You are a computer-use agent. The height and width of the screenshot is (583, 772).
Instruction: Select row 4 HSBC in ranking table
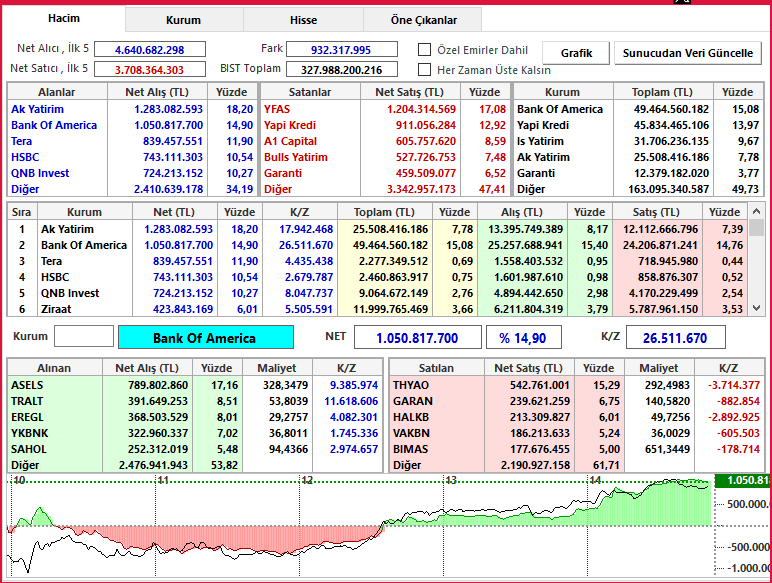click(379, 277)
